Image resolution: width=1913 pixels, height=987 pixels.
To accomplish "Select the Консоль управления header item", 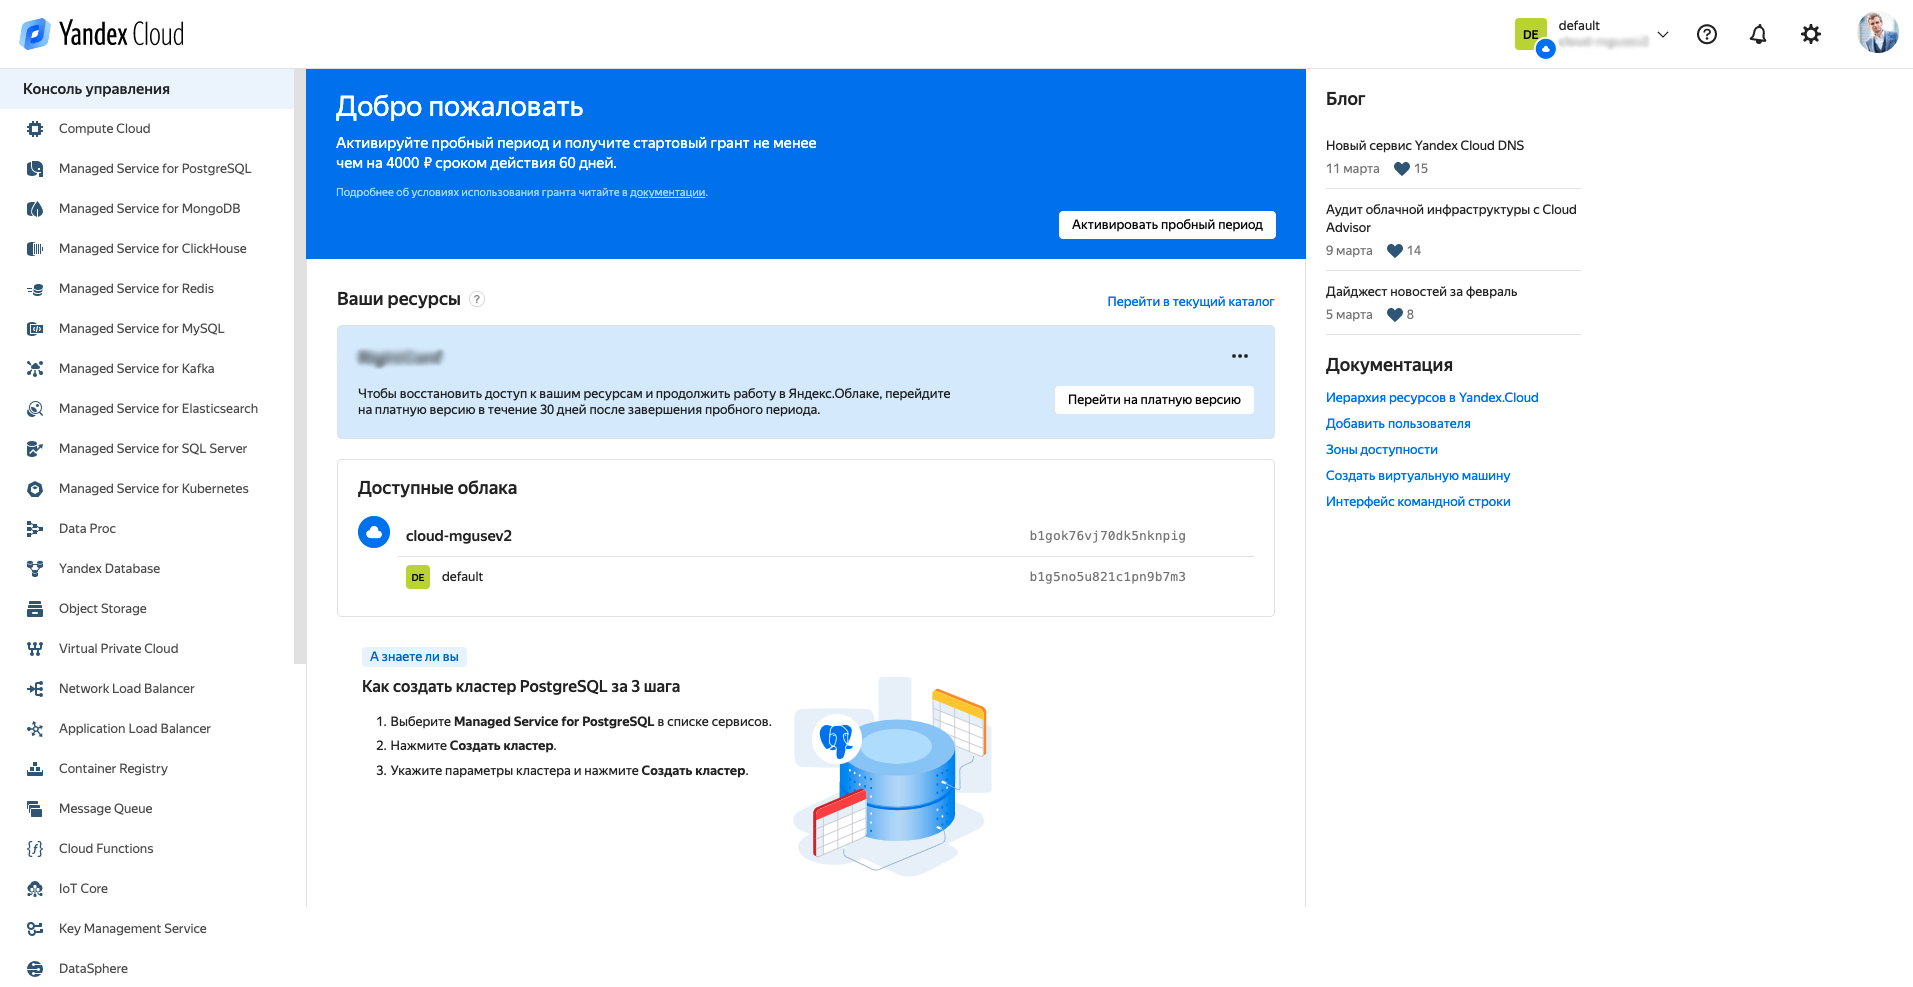I will click(147, 89).
